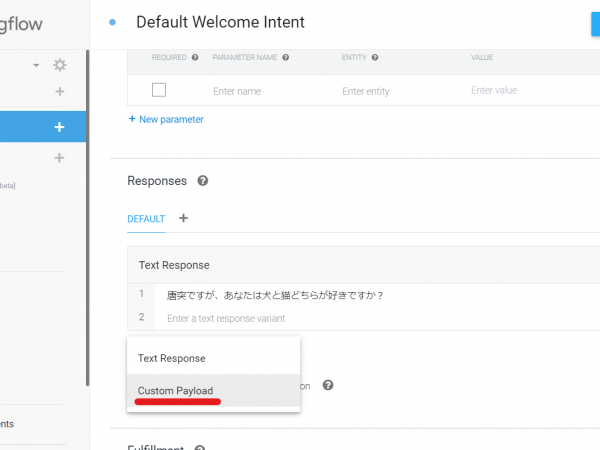Click the plus icon in the highlighted sidebar row
The width and height of the screenshot is (600, 450).
click(x=59, y=127)
